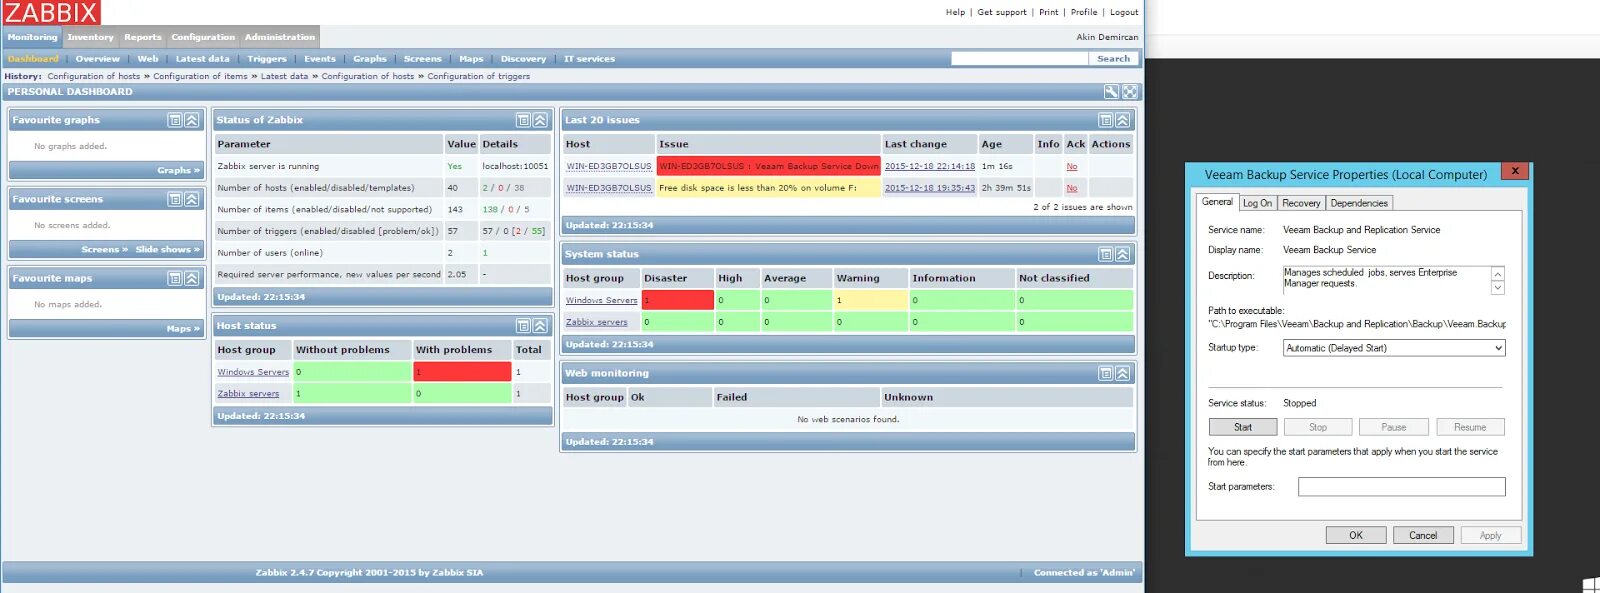1600x593 pixels.
Task: Switch to the Recovery tab
Action: click(1301, 203)
